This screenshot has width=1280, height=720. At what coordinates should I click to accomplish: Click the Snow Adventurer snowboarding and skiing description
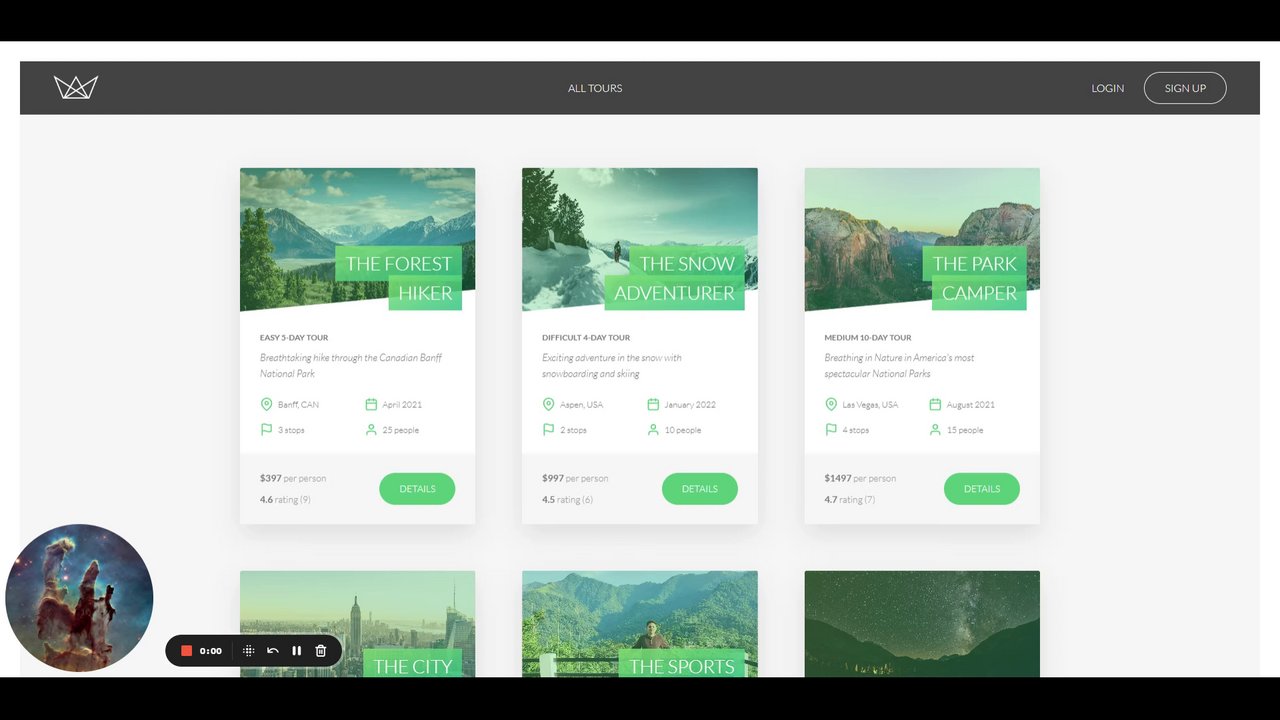pyautogui.click(x=612, y=365)
